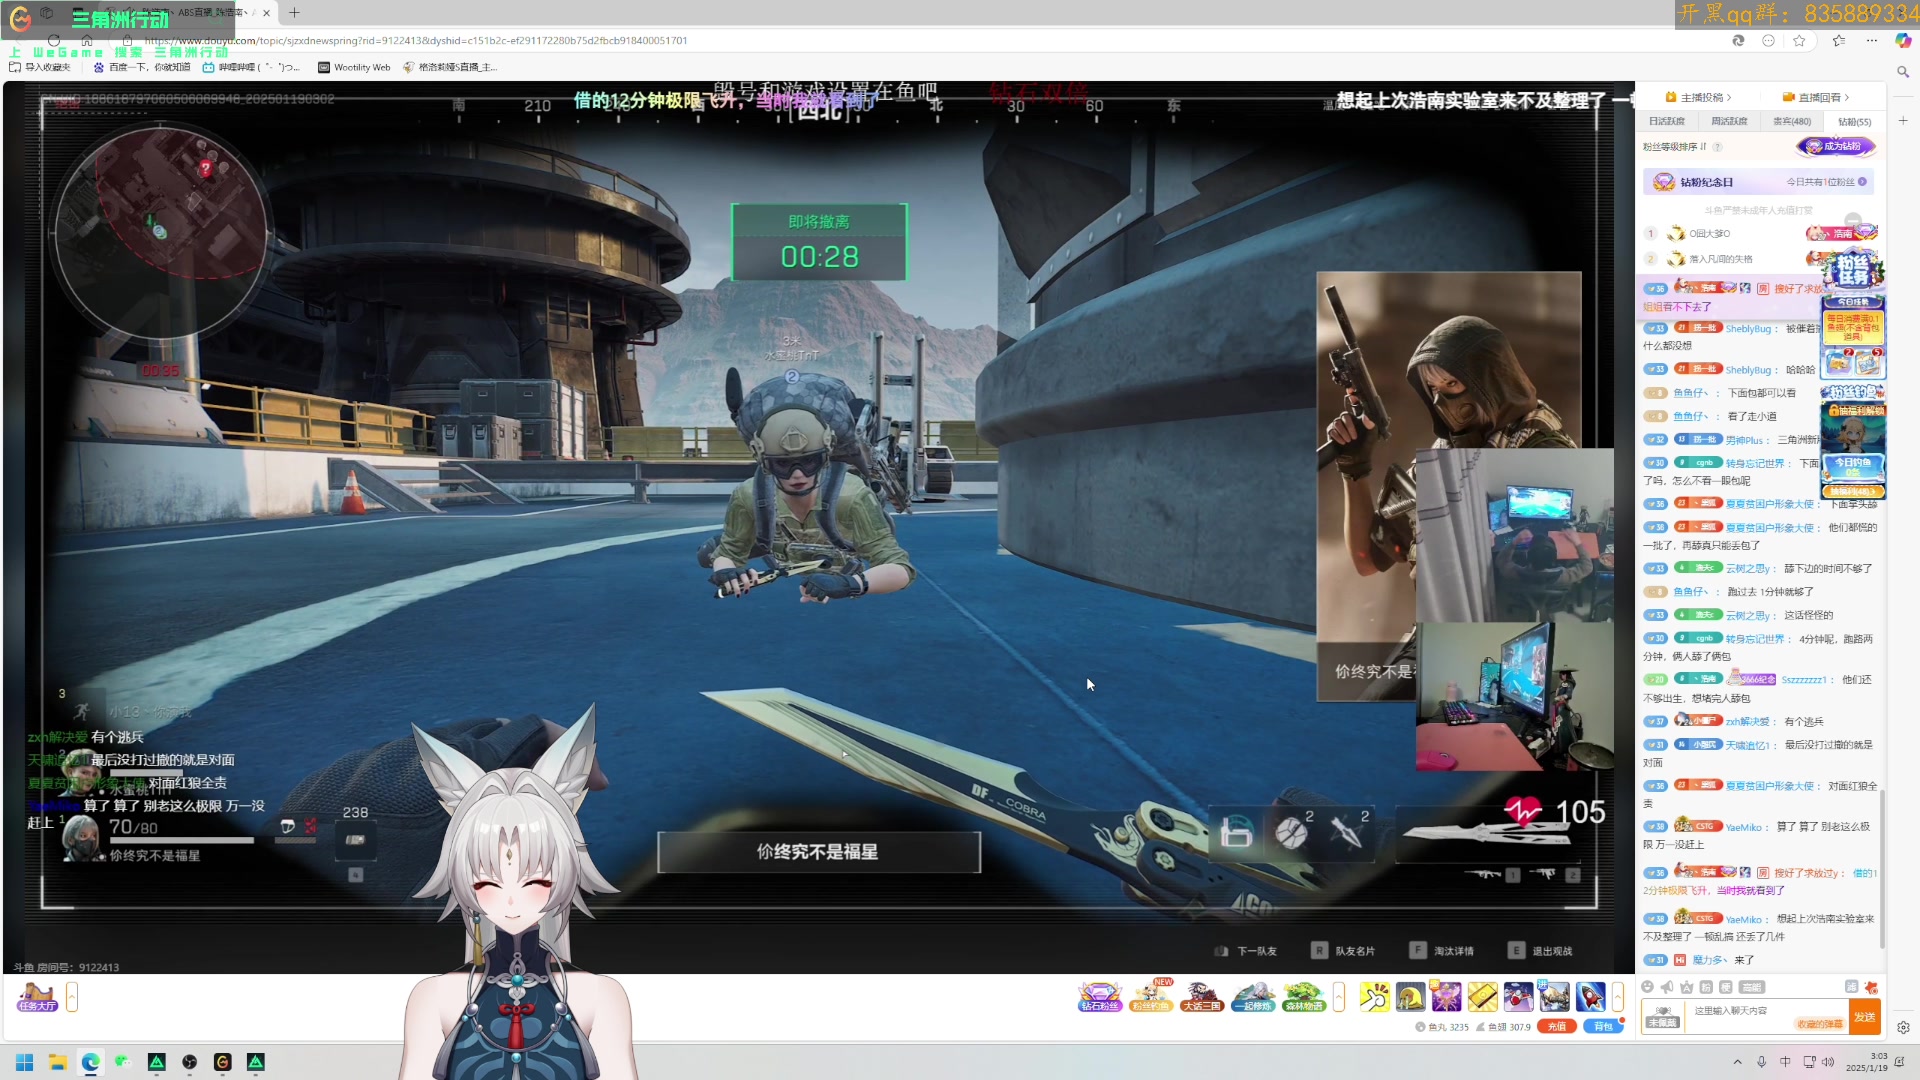This screenshot has height=1080, width=1920.
Task: Open a new browser tab
Action: click(294, 13)
